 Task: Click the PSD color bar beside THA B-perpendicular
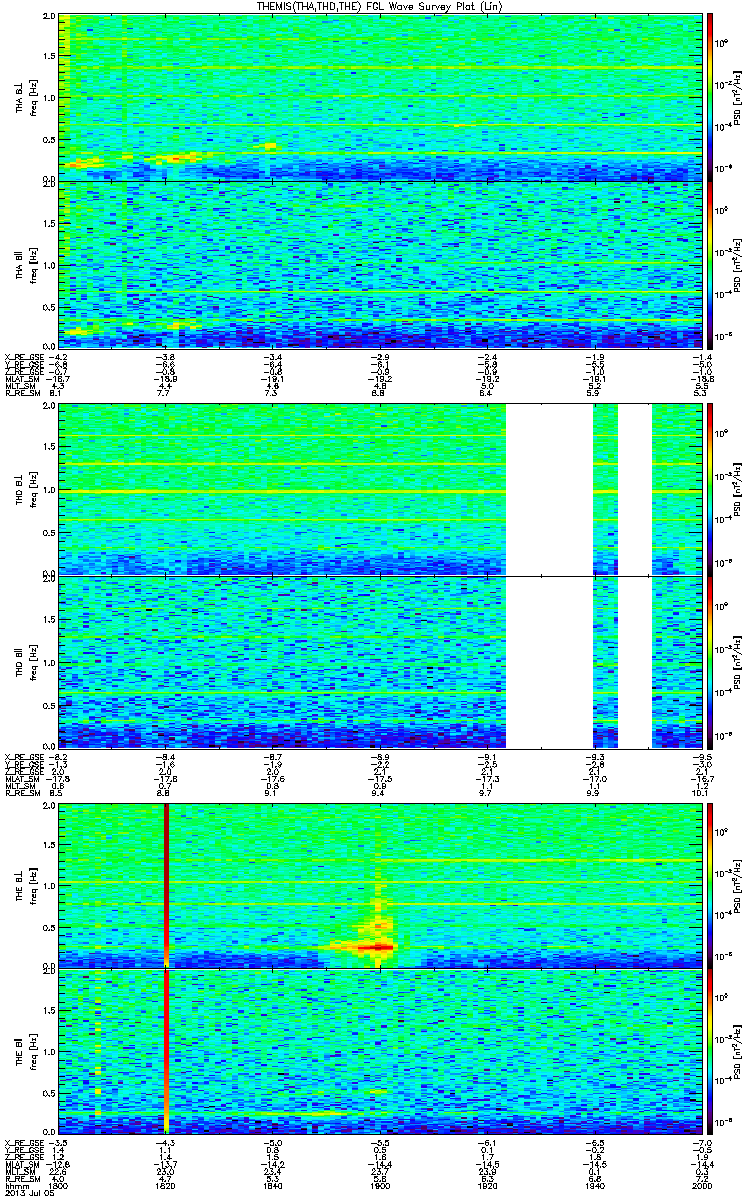tap(710, 97)
